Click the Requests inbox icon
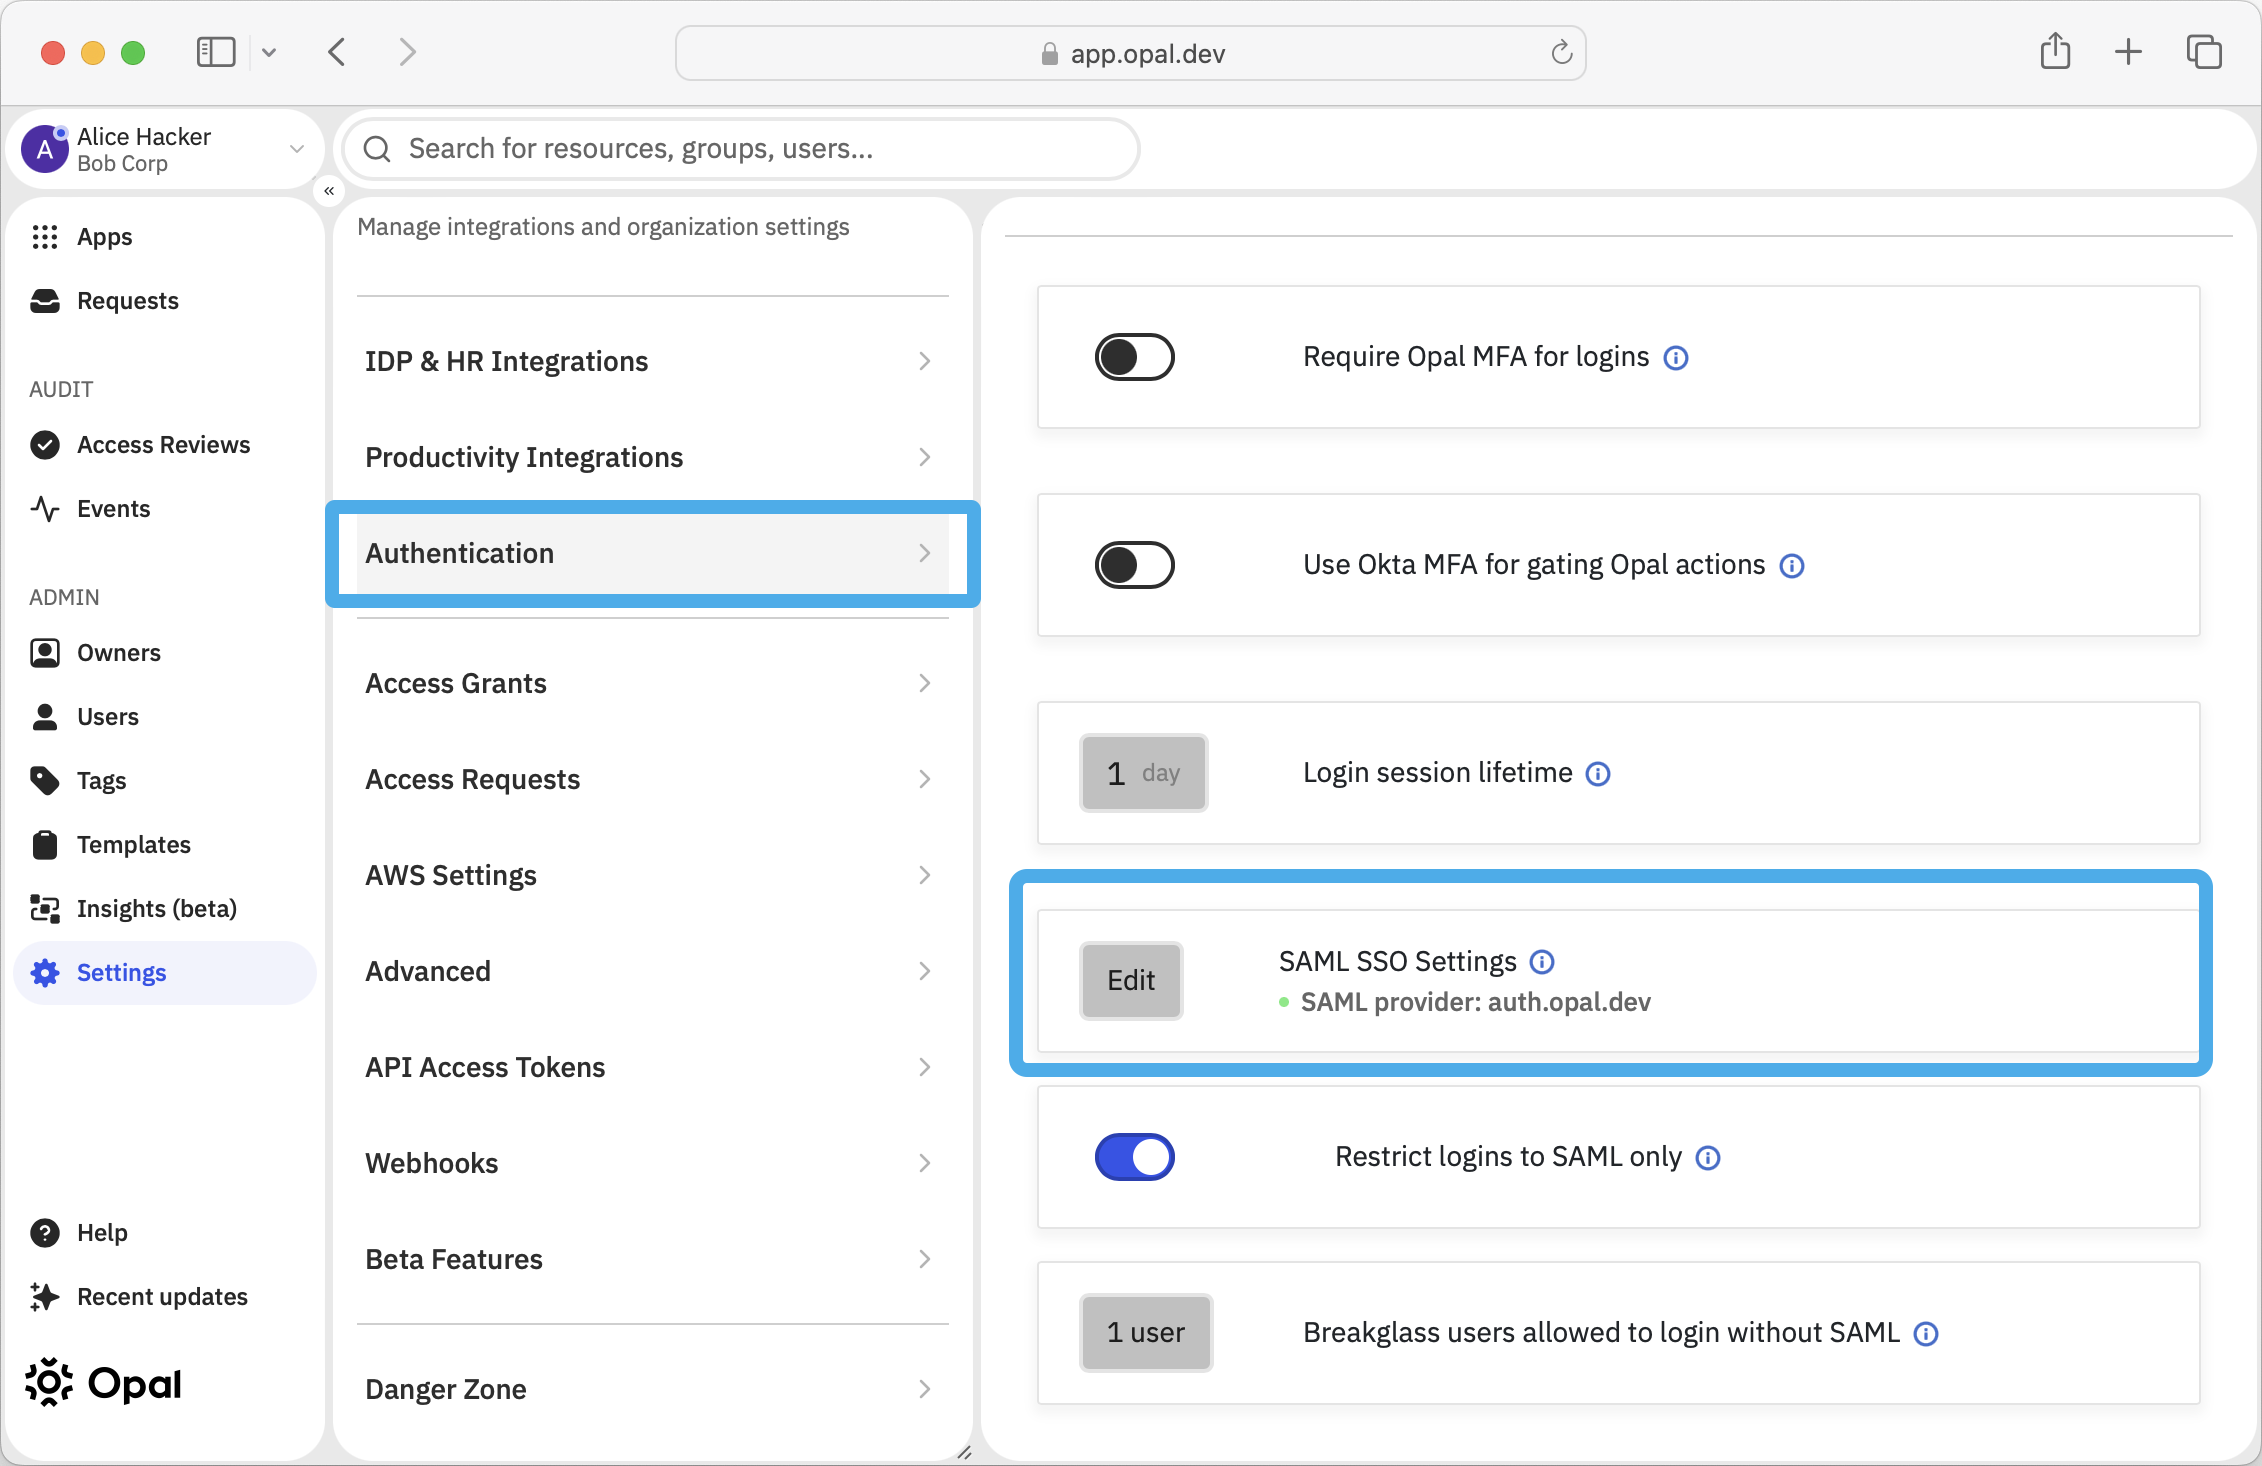Image resolution: width=2262 pixels, height=1466 pixels. [x=45, y=301]
